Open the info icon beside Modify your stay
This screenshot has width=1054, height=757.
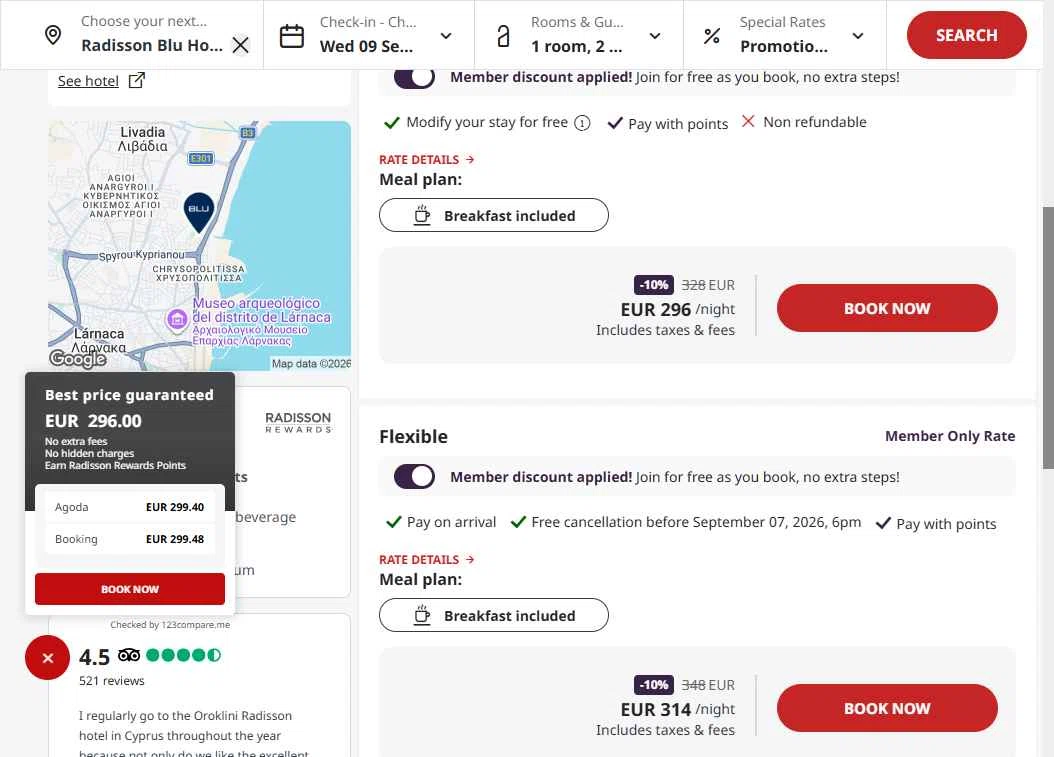point(582,123)
